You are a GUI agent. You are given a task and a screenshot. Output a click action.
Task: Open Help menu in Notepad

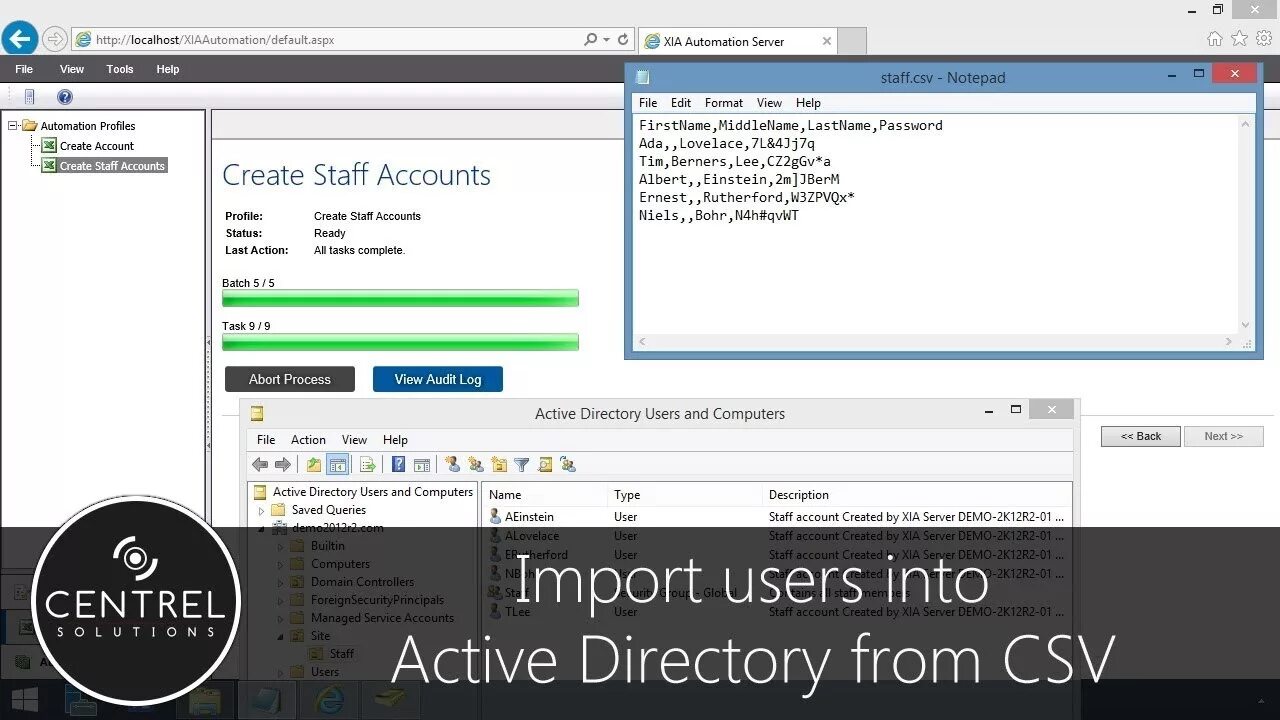[x=808, y=103]
